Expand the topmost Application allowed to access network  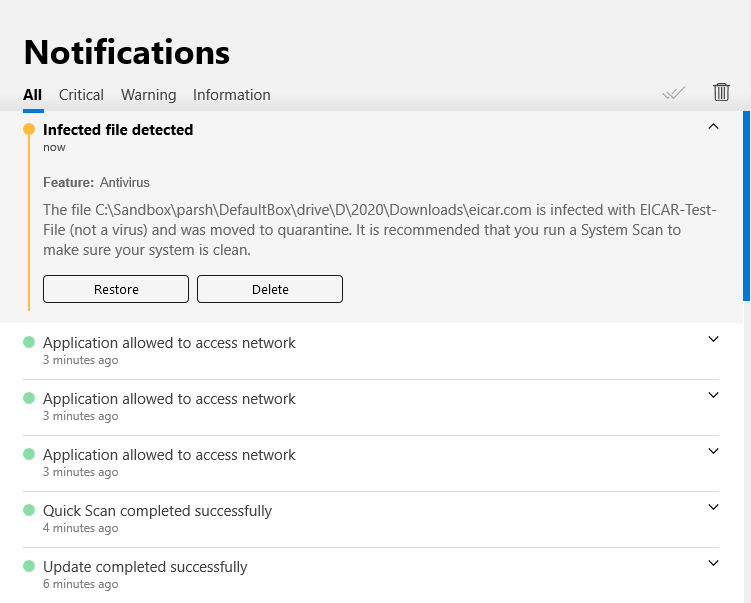tap(713, 339)
